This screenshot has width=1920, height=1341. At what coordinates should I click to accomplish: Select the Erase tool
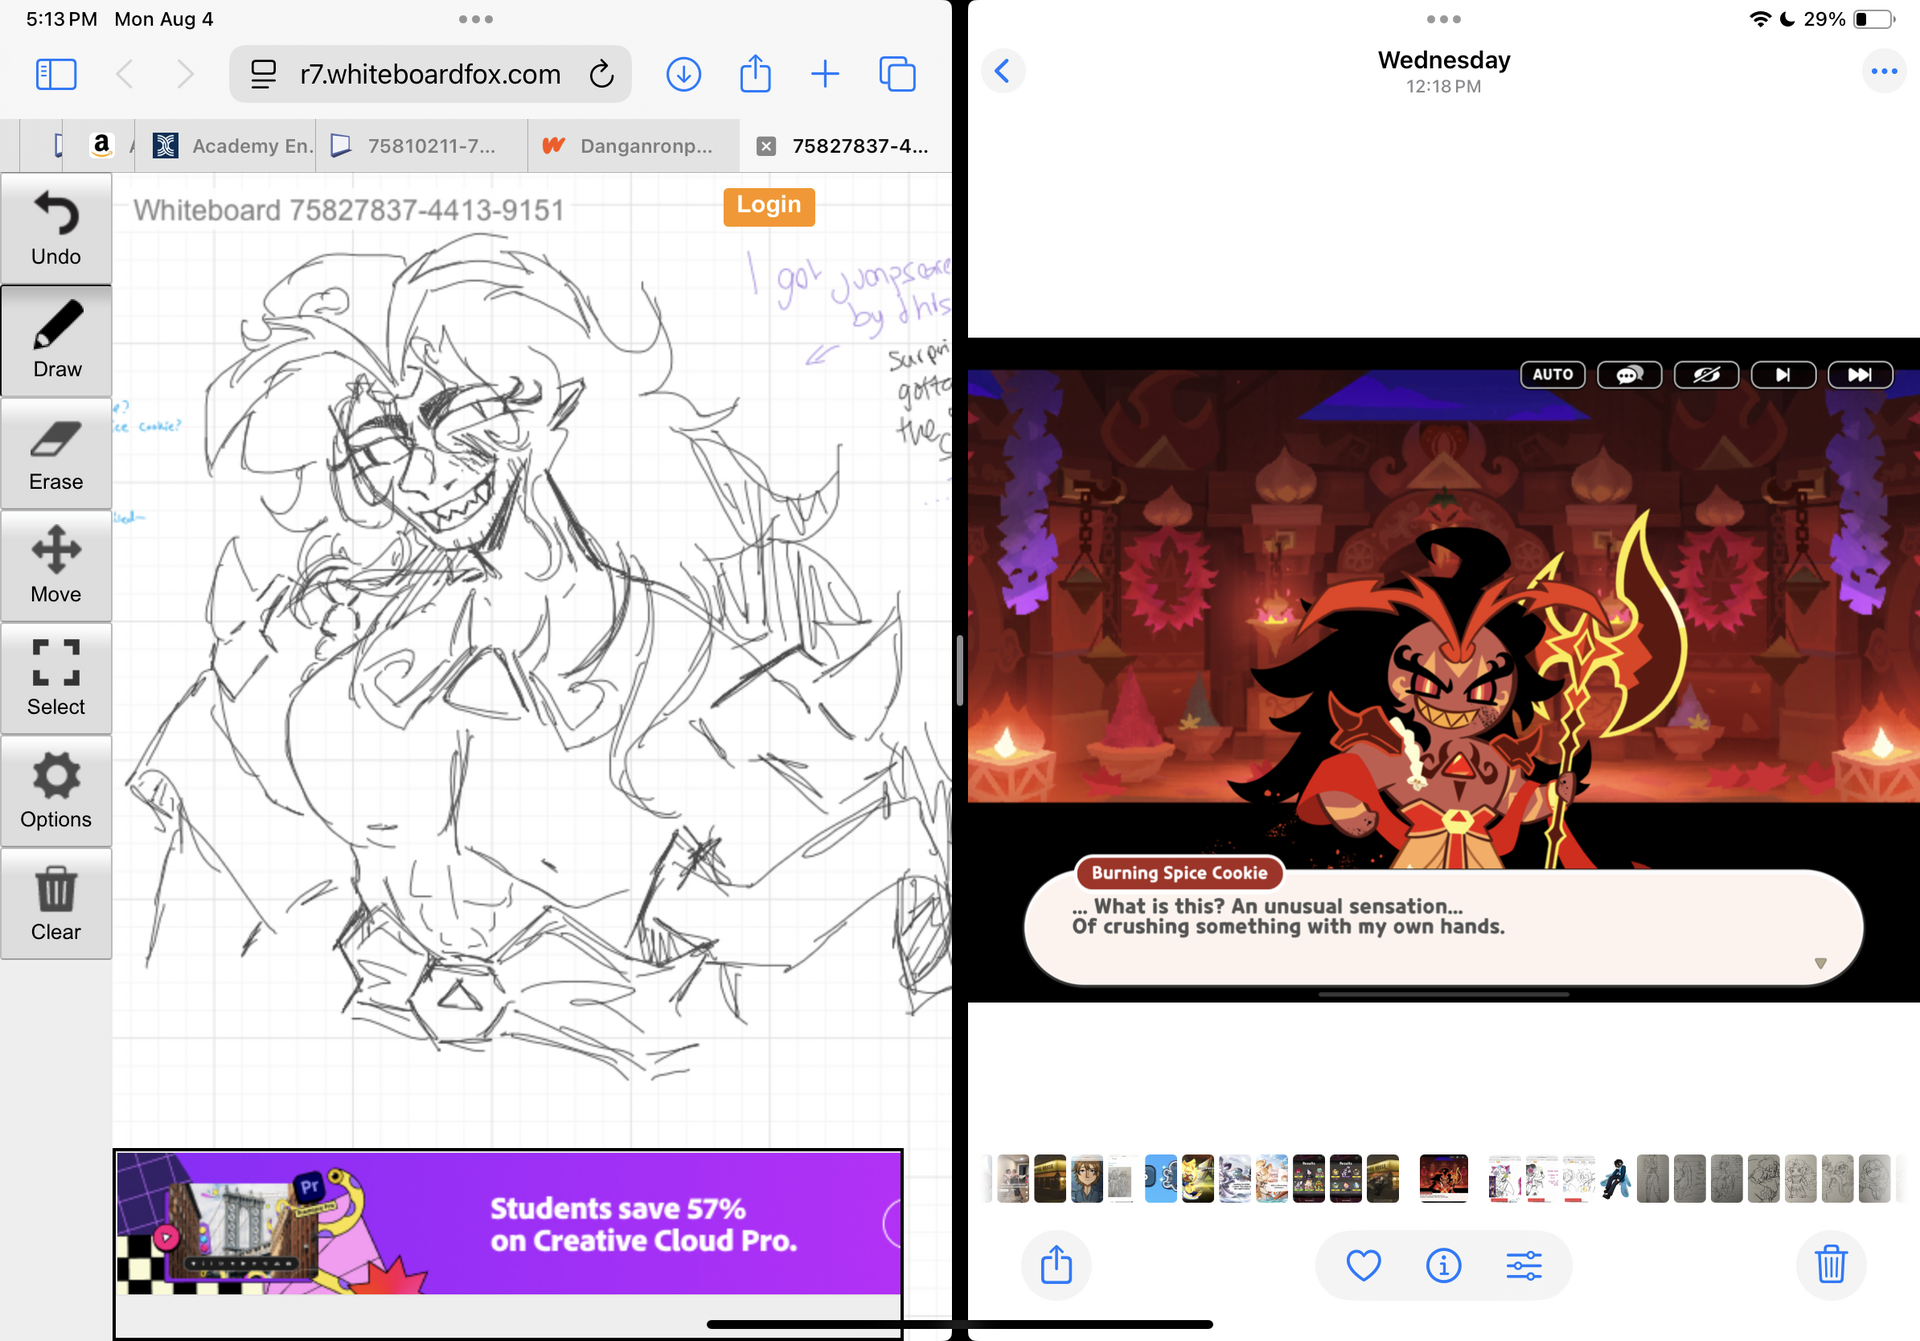point(56,454)
